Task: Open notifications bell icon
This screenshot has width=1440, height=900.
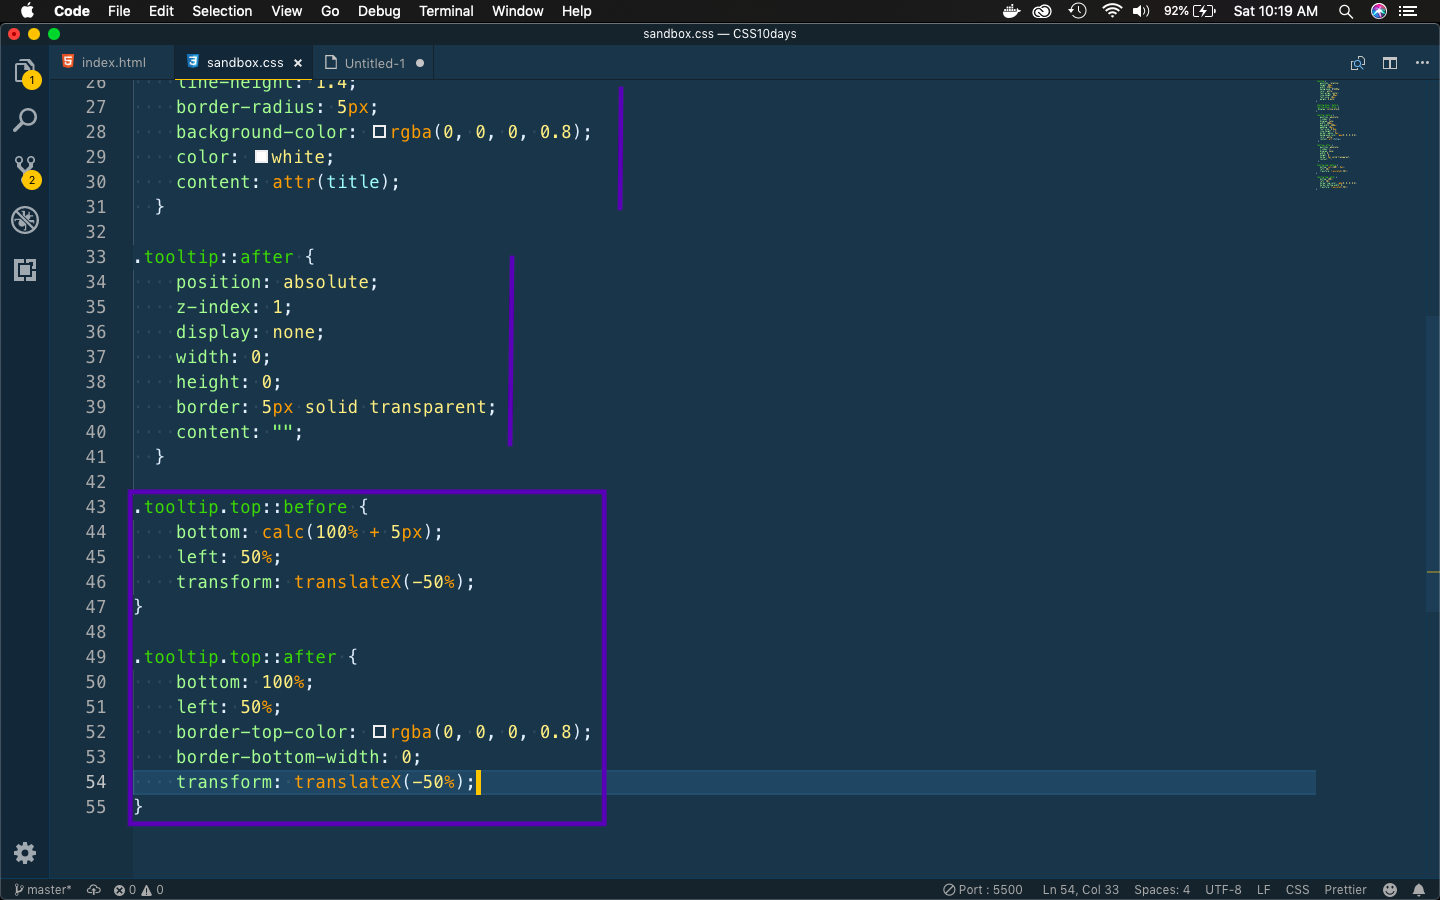Action: 1419,890
